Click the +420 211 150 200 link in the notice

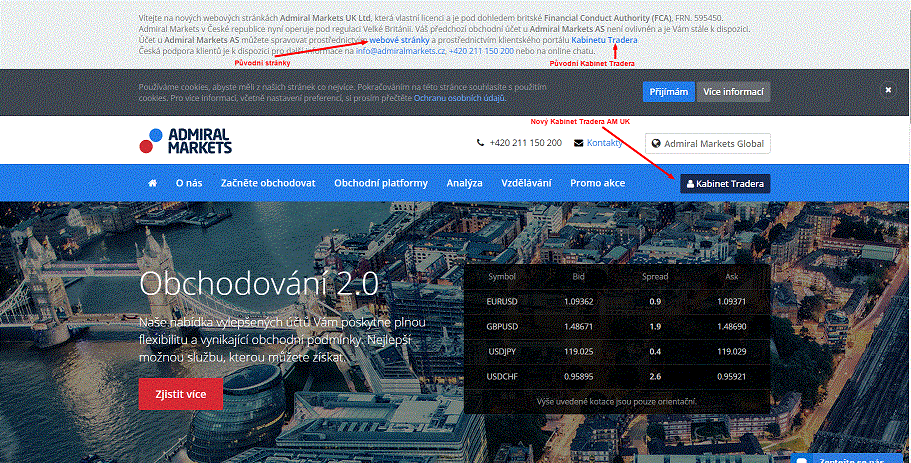(x=482, y=51)
